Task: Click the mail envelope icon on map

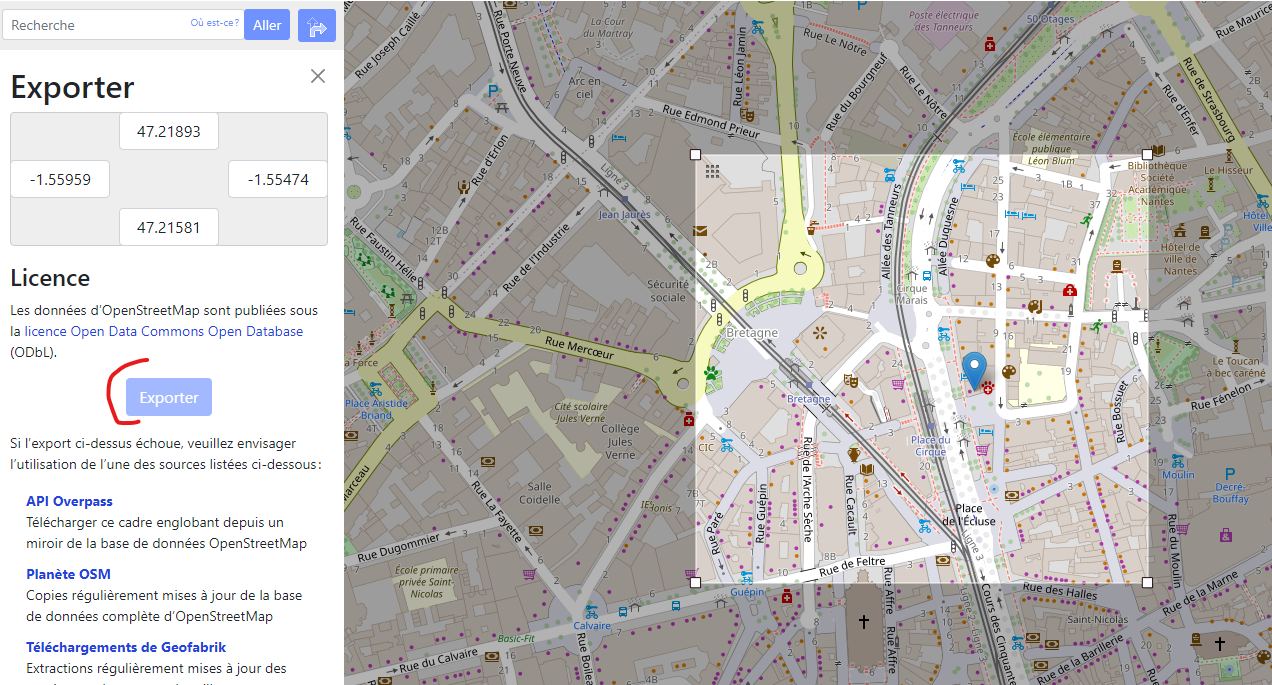Action: pyautogui.click(x=701, y=231)
